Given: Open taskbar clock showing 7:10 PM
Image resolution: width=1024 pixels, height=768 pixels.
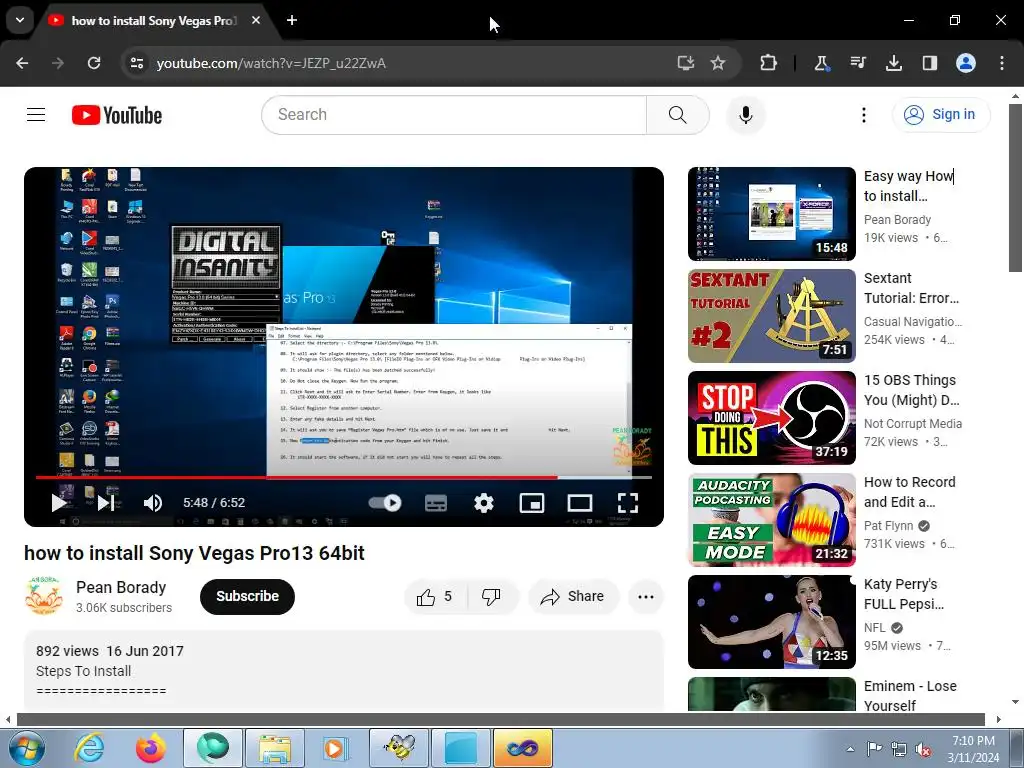Looking at the screenshot, I should [973, 749].
